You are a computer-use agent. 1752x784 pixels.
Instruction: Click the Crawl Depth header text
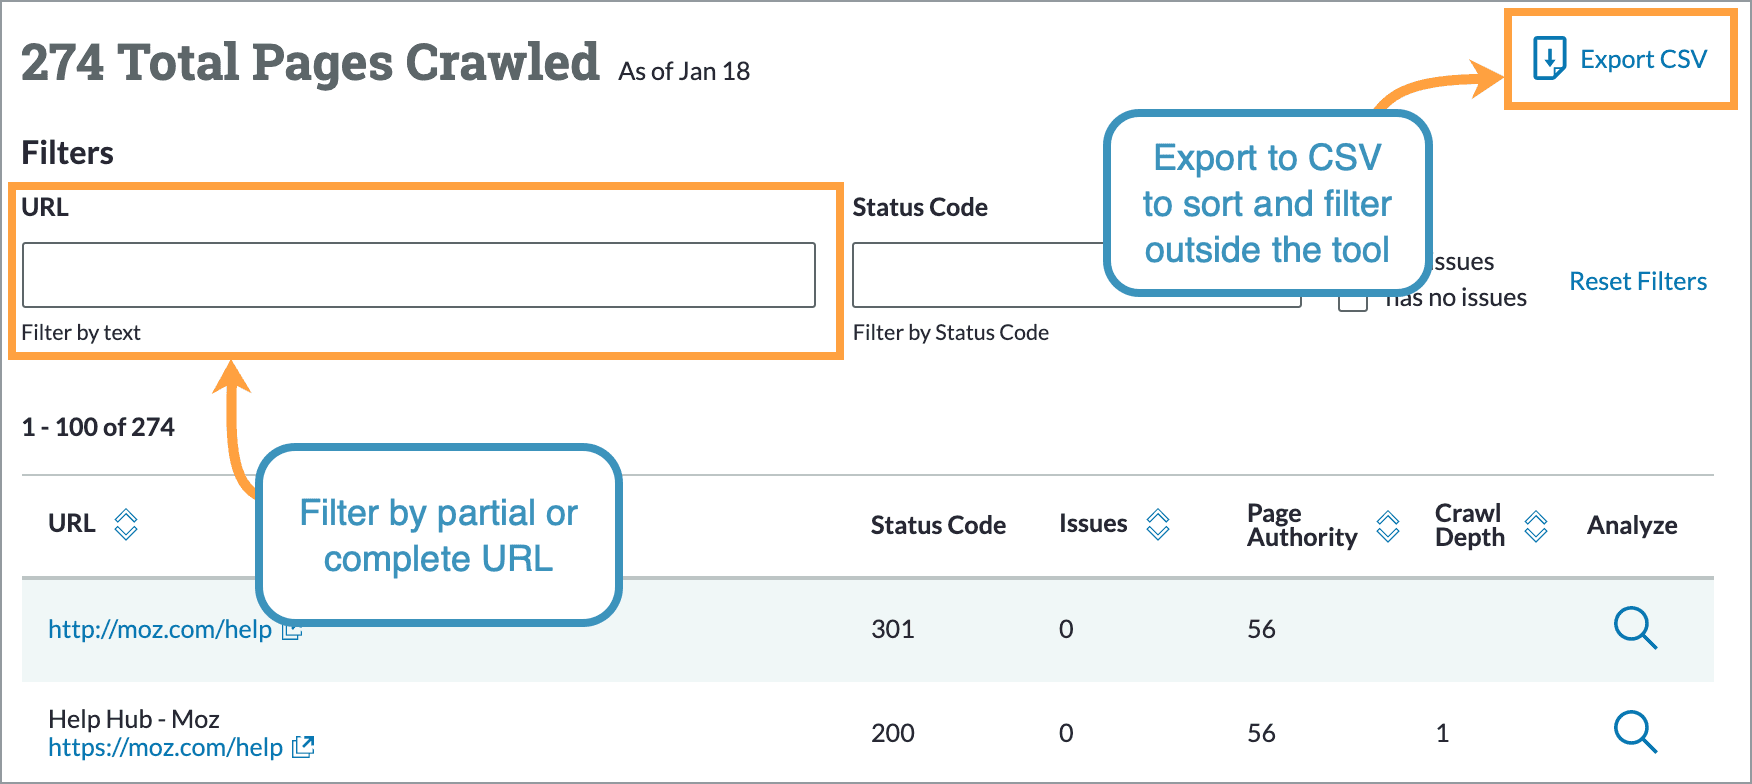point(1469,525)
